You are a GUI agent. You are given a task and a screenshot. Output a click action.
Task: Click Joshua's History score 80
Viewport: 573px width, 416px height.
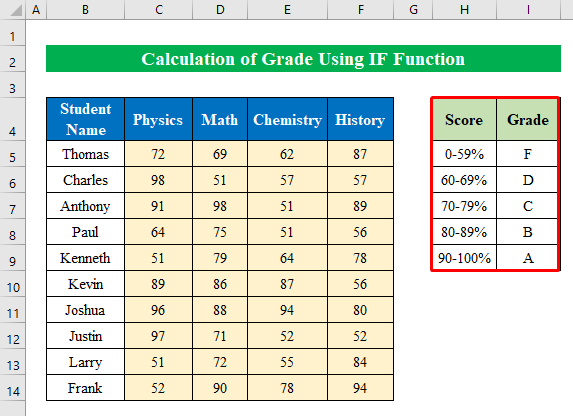[x=361, y=310]
